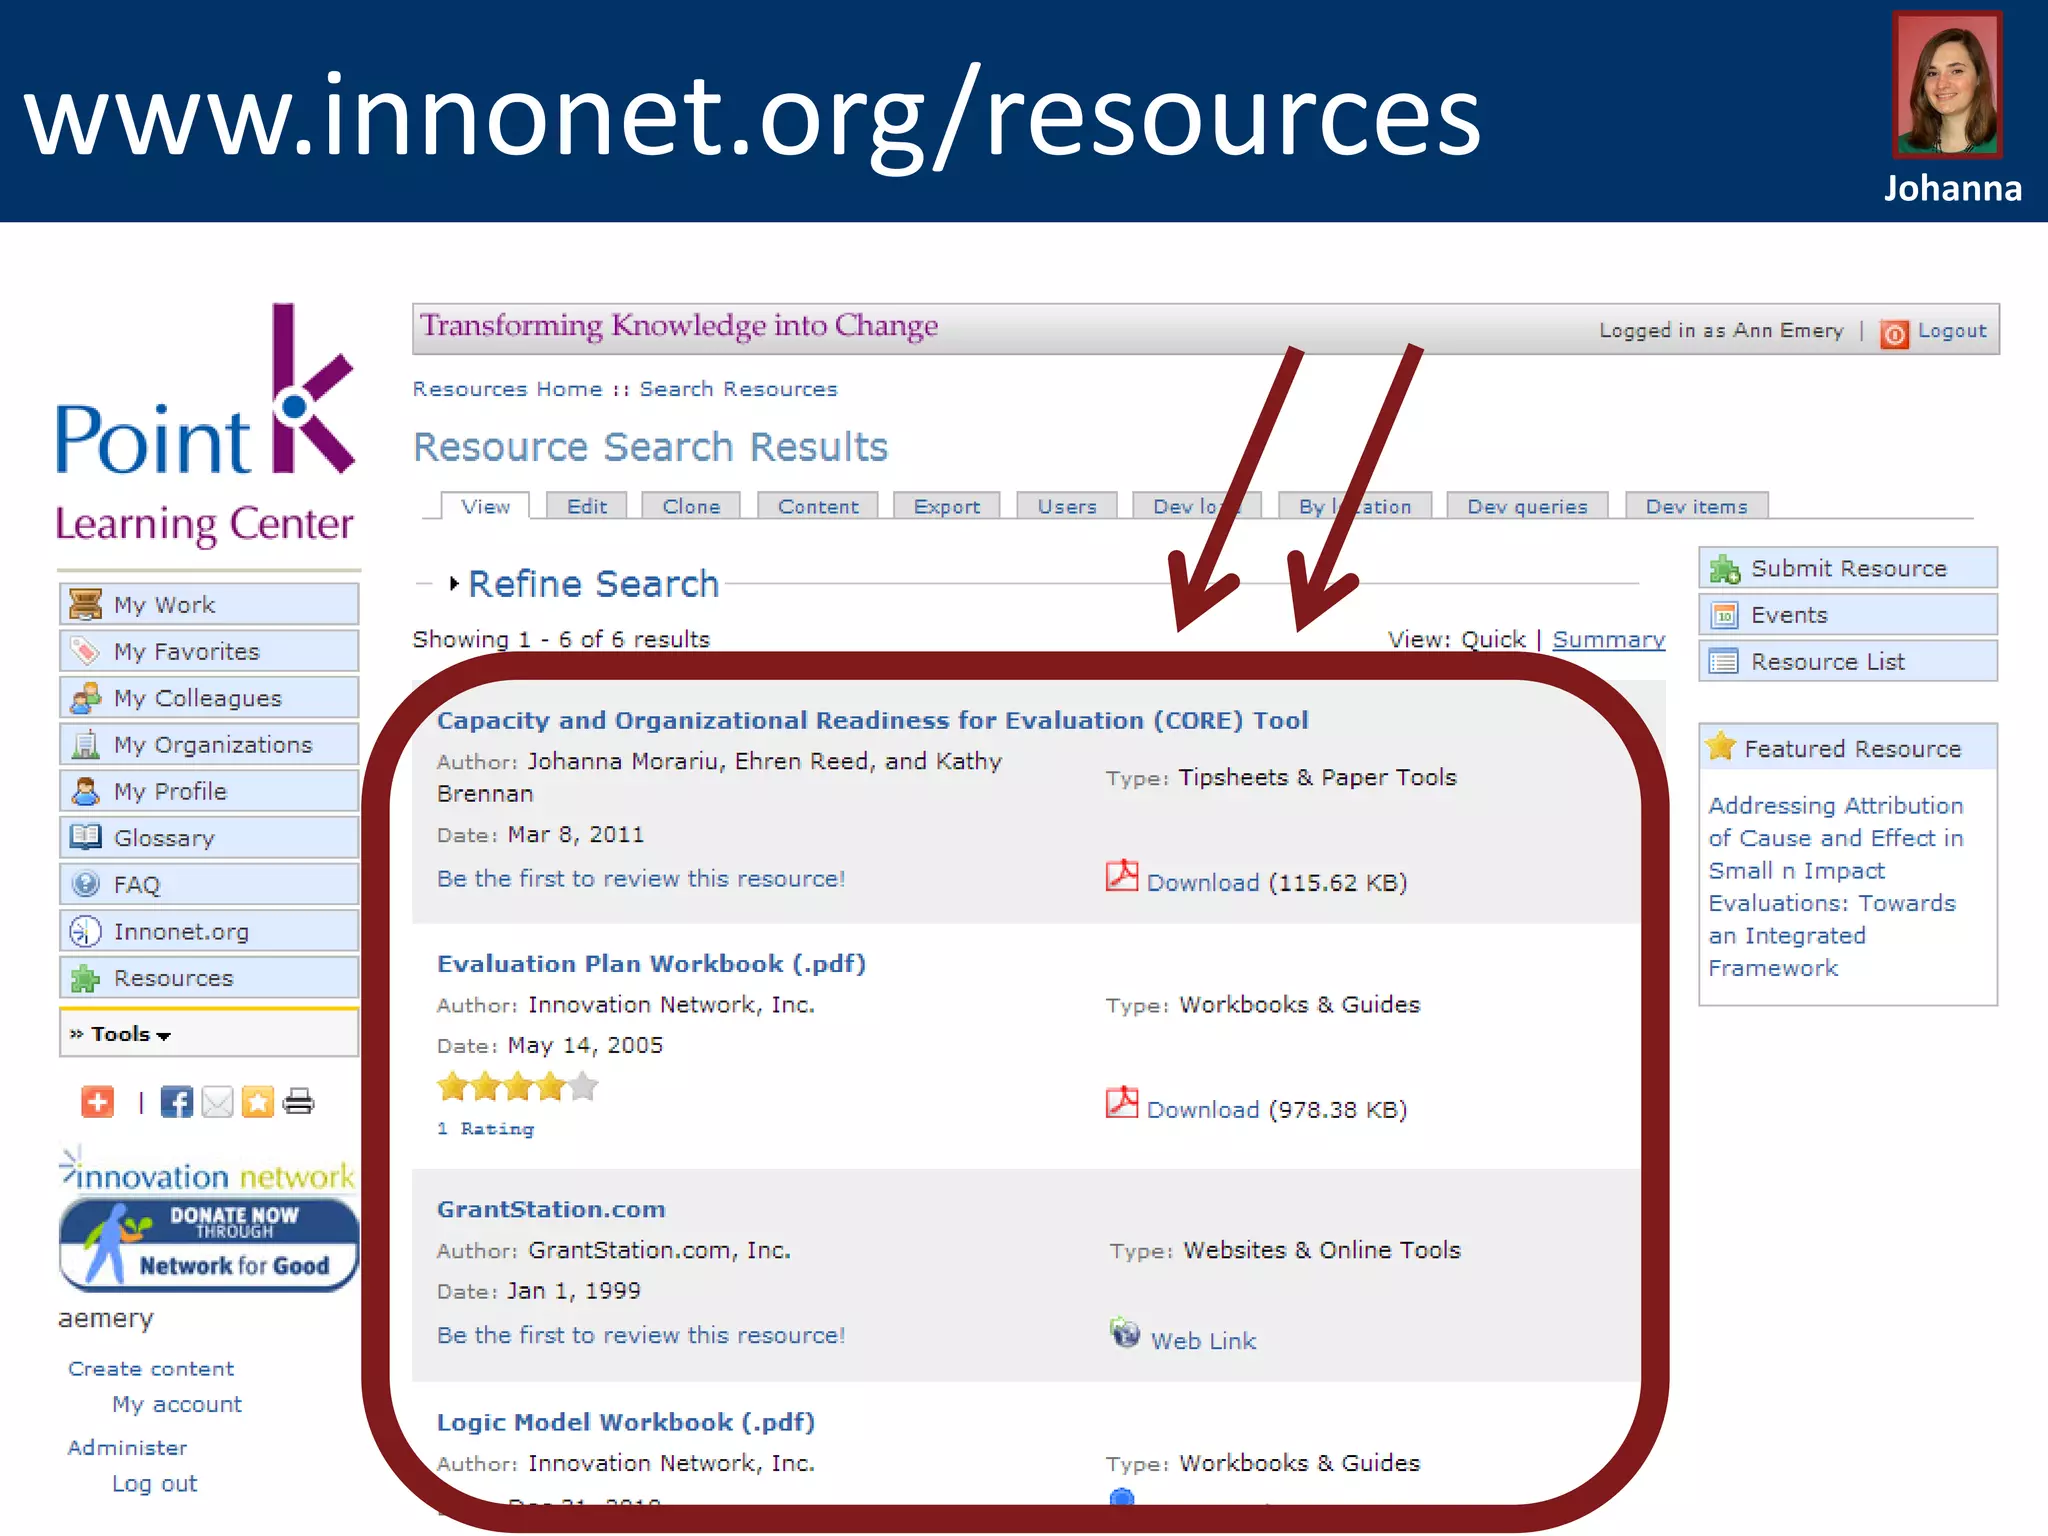This screenshot has width=2048, height=1536.
Task: Click the Events calendar icon
Action: (1724, 615)
